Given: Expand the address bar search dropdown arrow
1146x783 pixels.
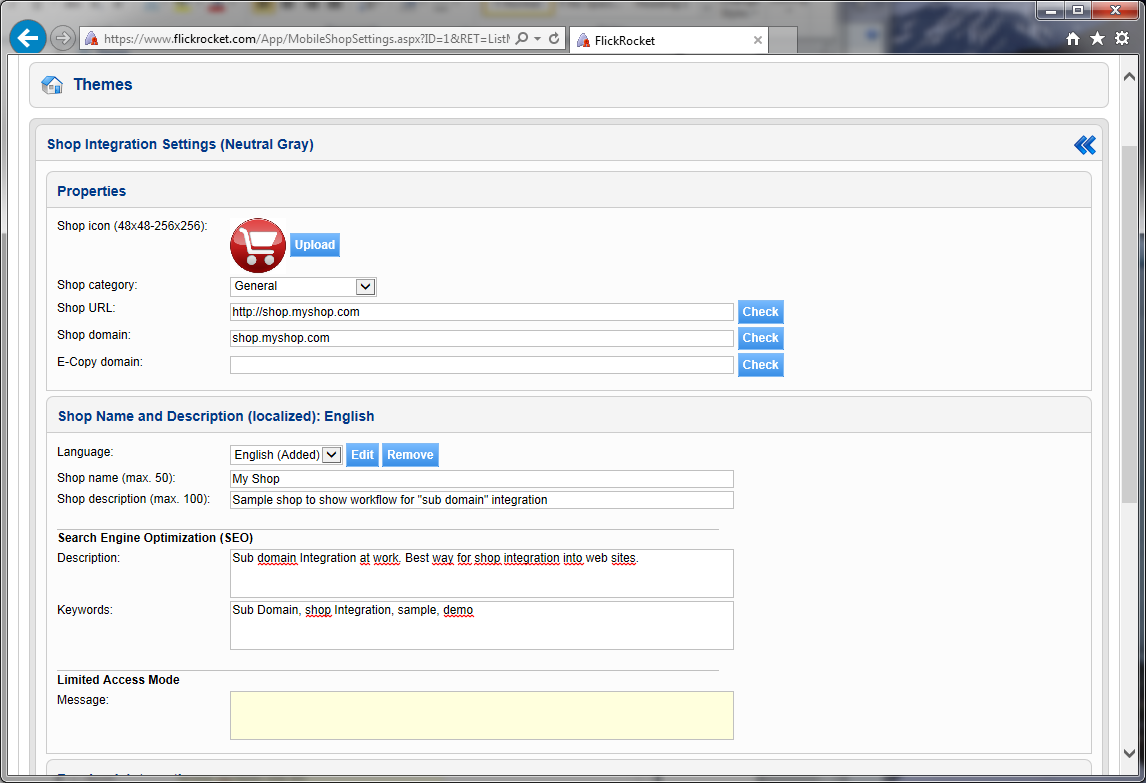Looking at the screenshot, I should [x=537, y=39].
